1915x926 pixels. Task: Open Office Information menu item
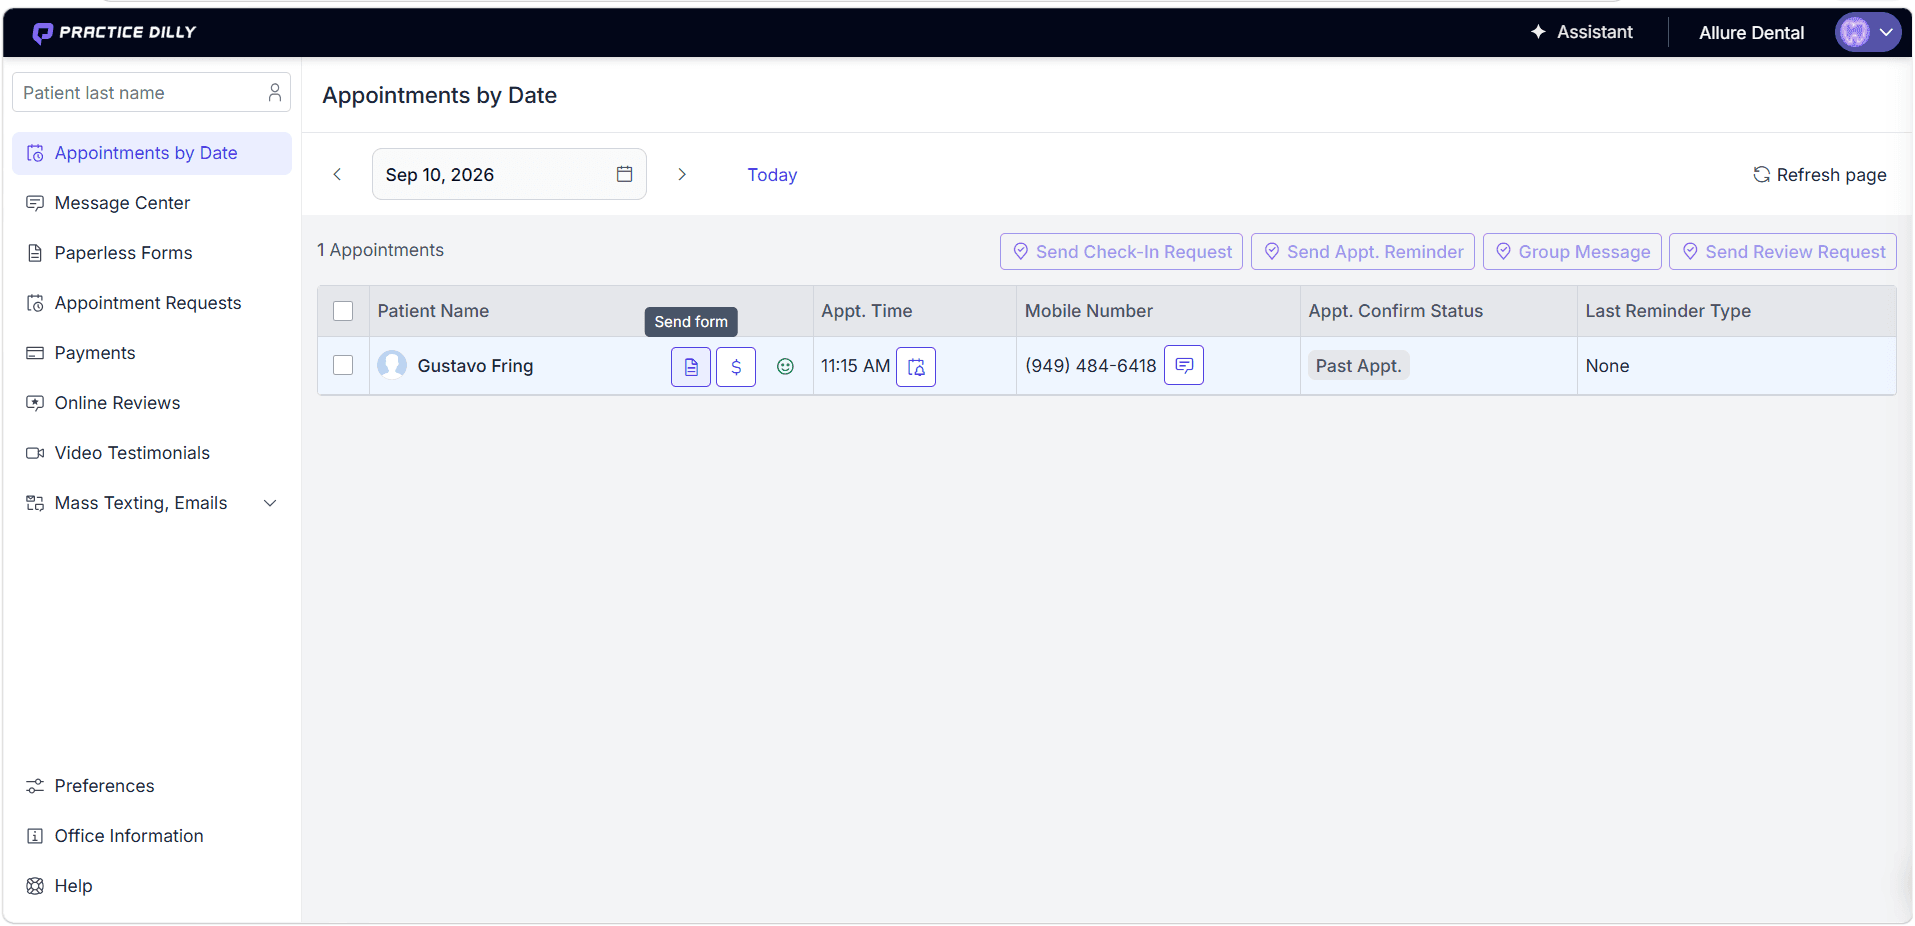pyautogui.click(x=152, y=836)
